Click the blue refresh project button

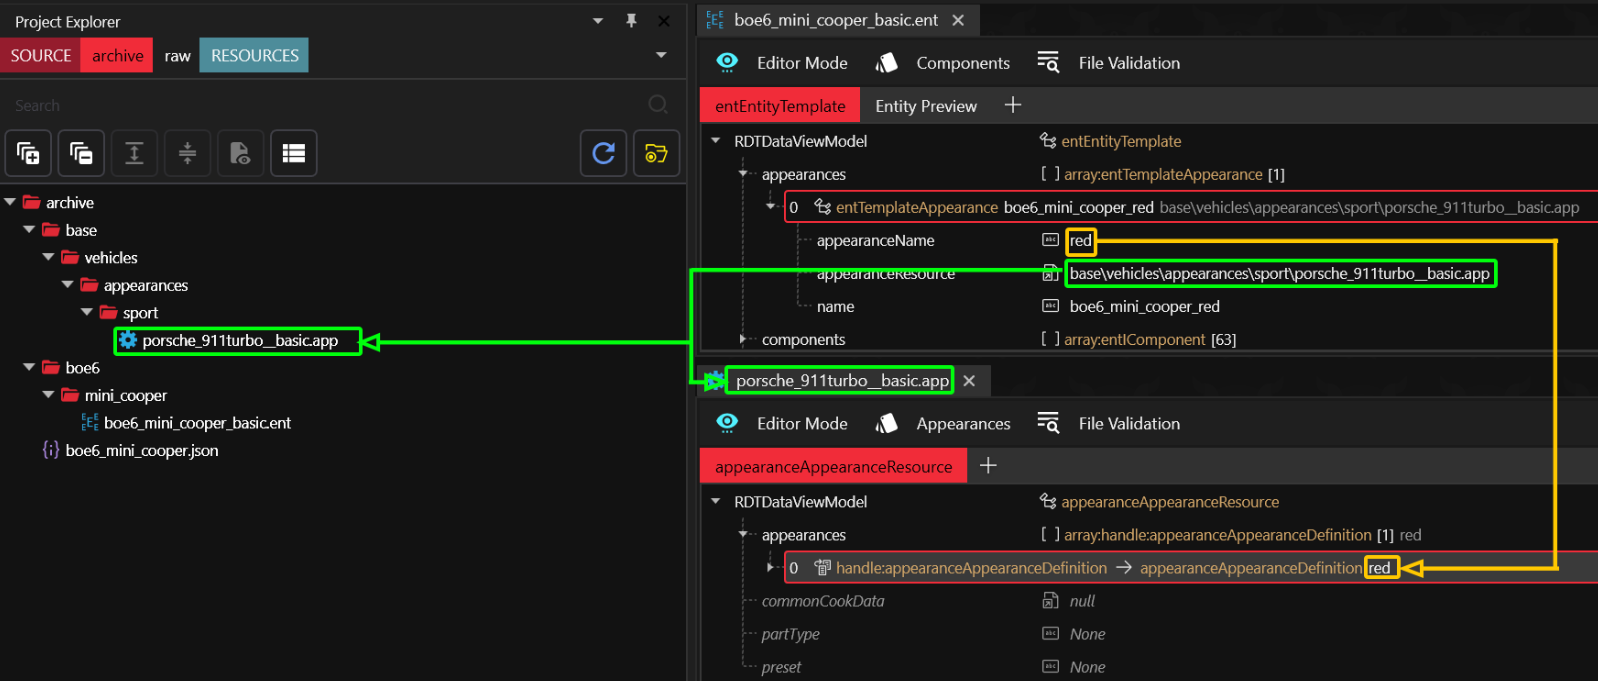(x=603, y=153)
